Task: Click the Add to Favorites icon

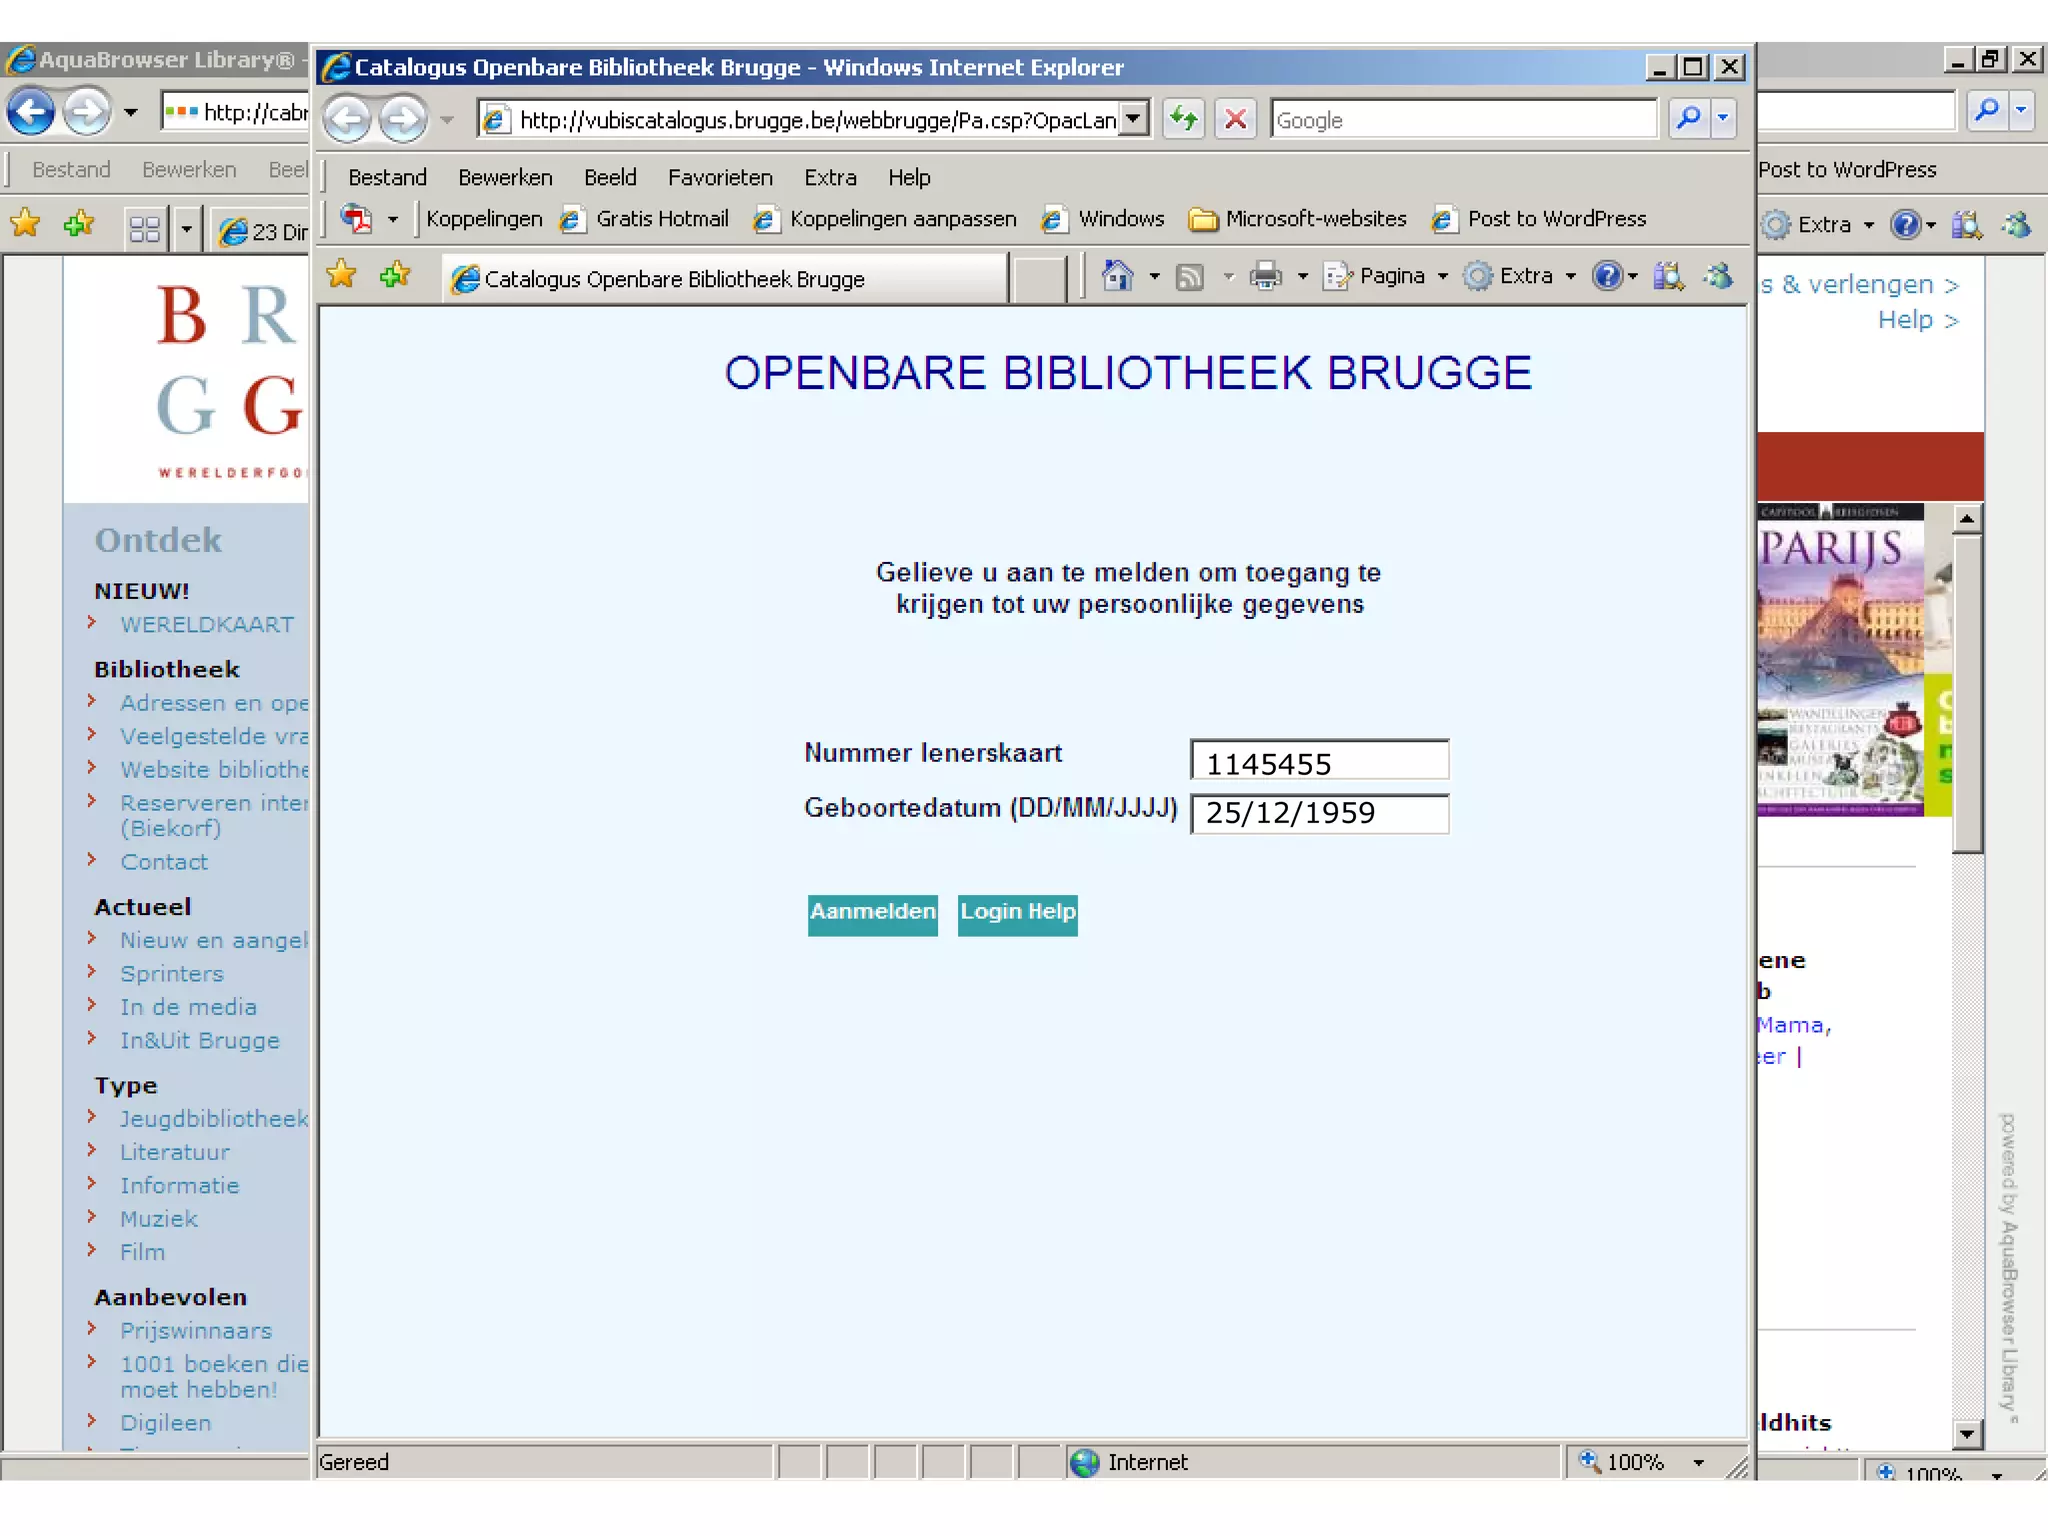Action: point(395,275)
